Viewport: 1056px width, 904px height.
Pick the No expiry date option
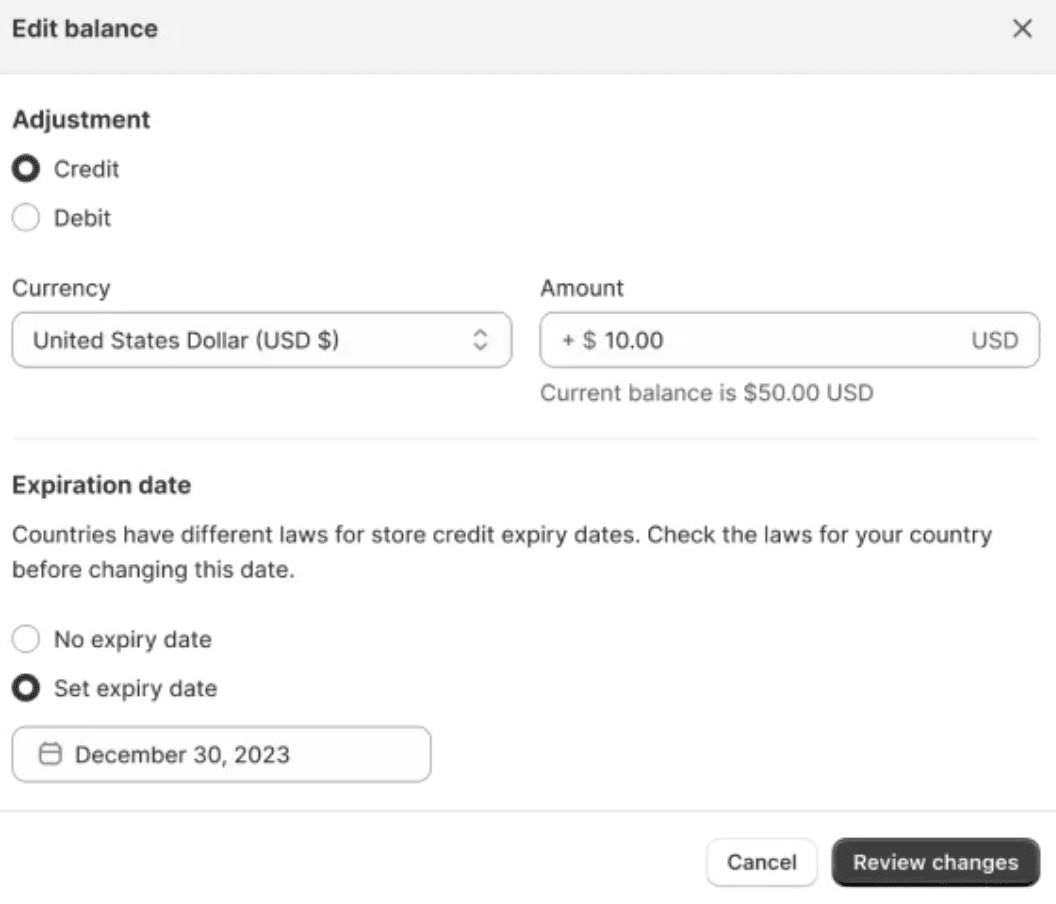click(27, 639)
